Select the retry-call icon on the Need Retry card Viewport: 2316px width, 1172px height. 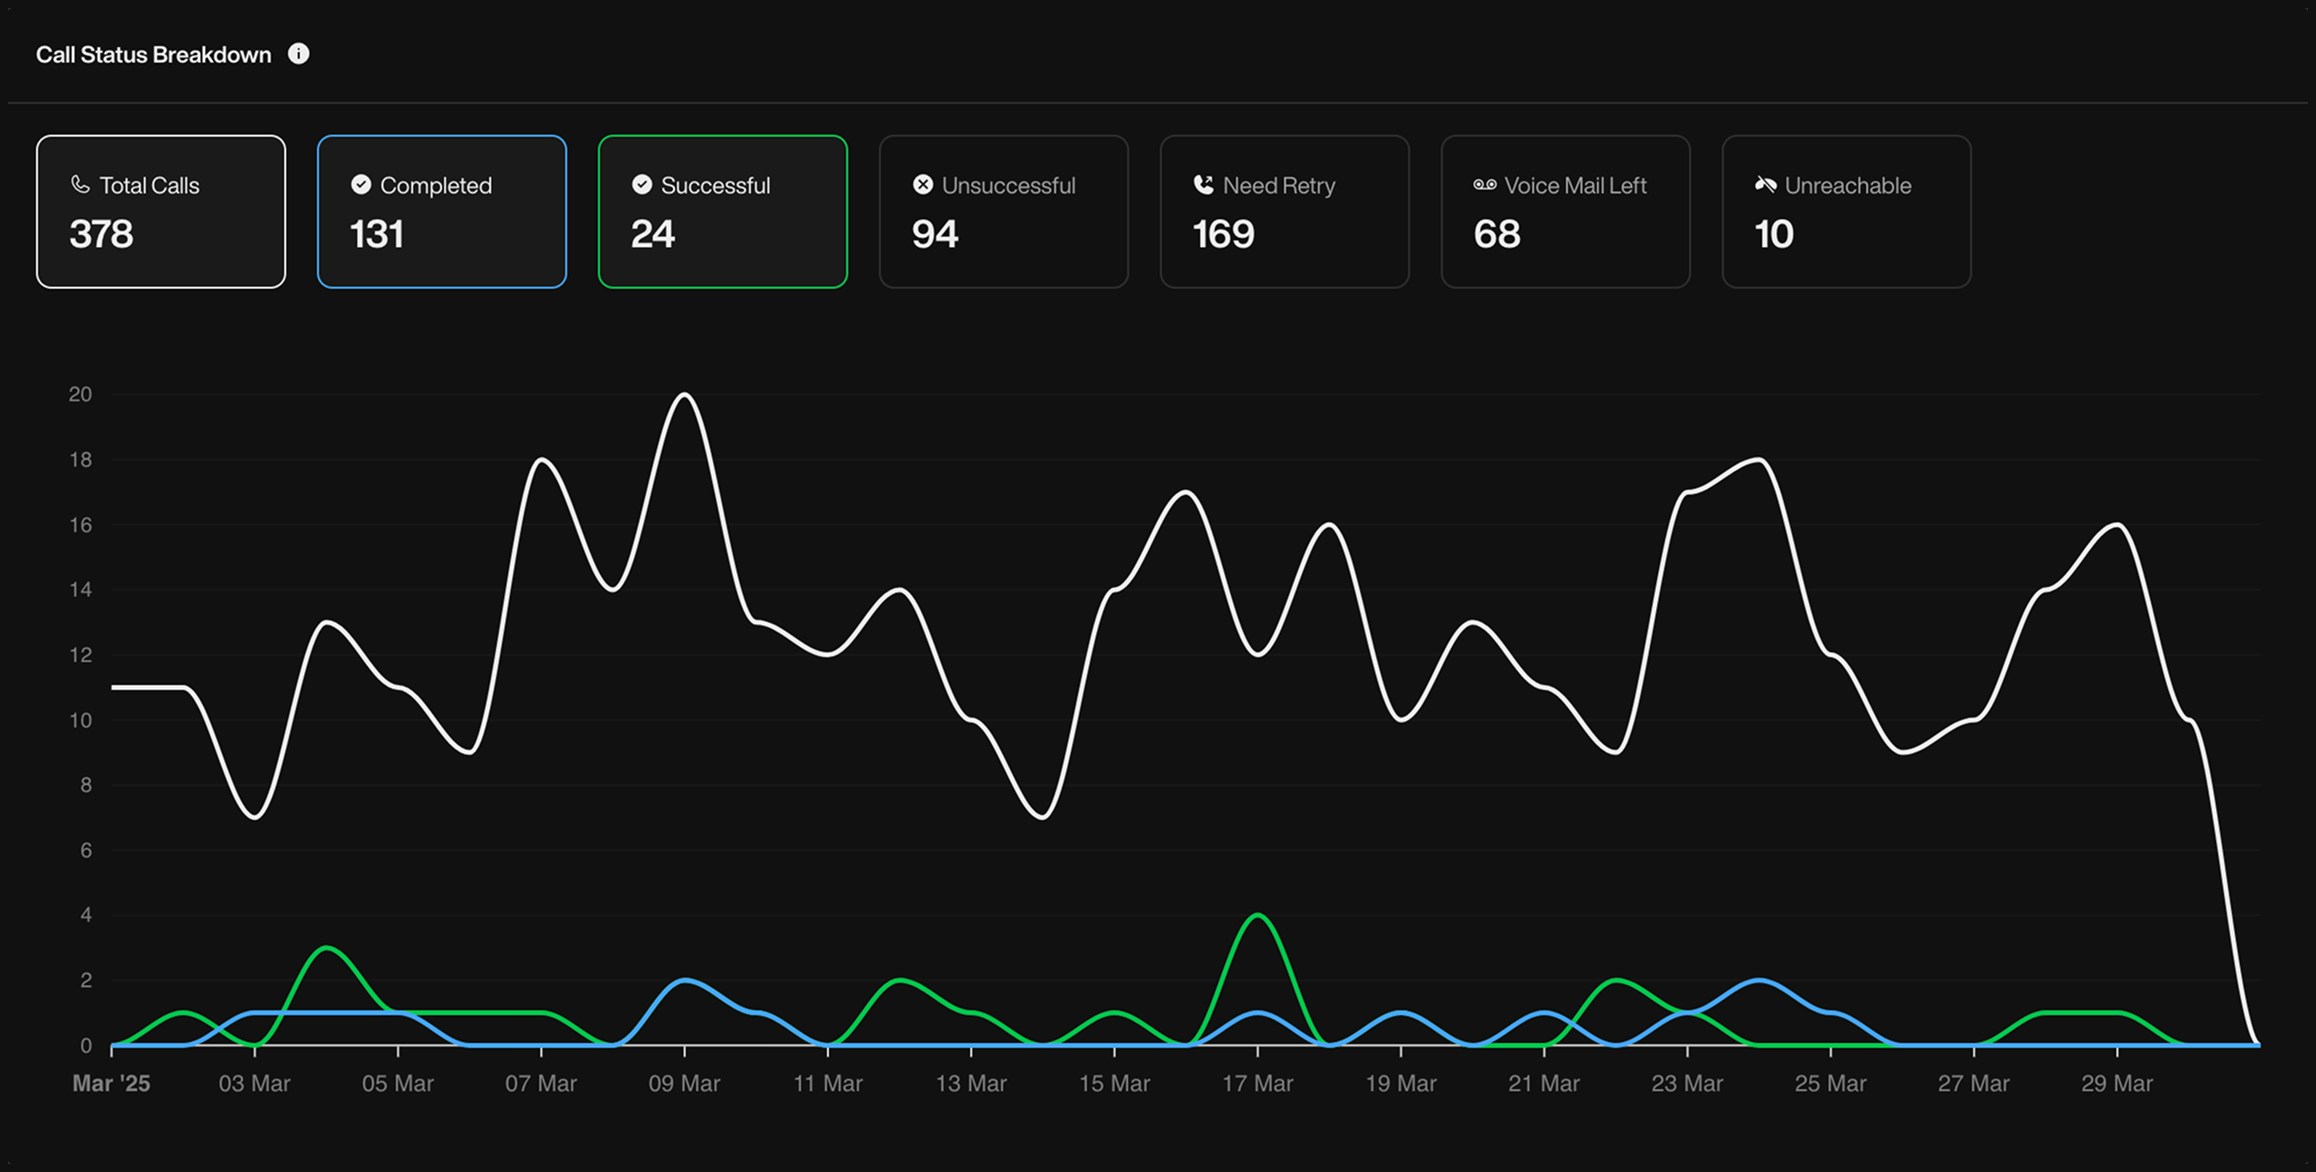click(x=1204, y=184)
